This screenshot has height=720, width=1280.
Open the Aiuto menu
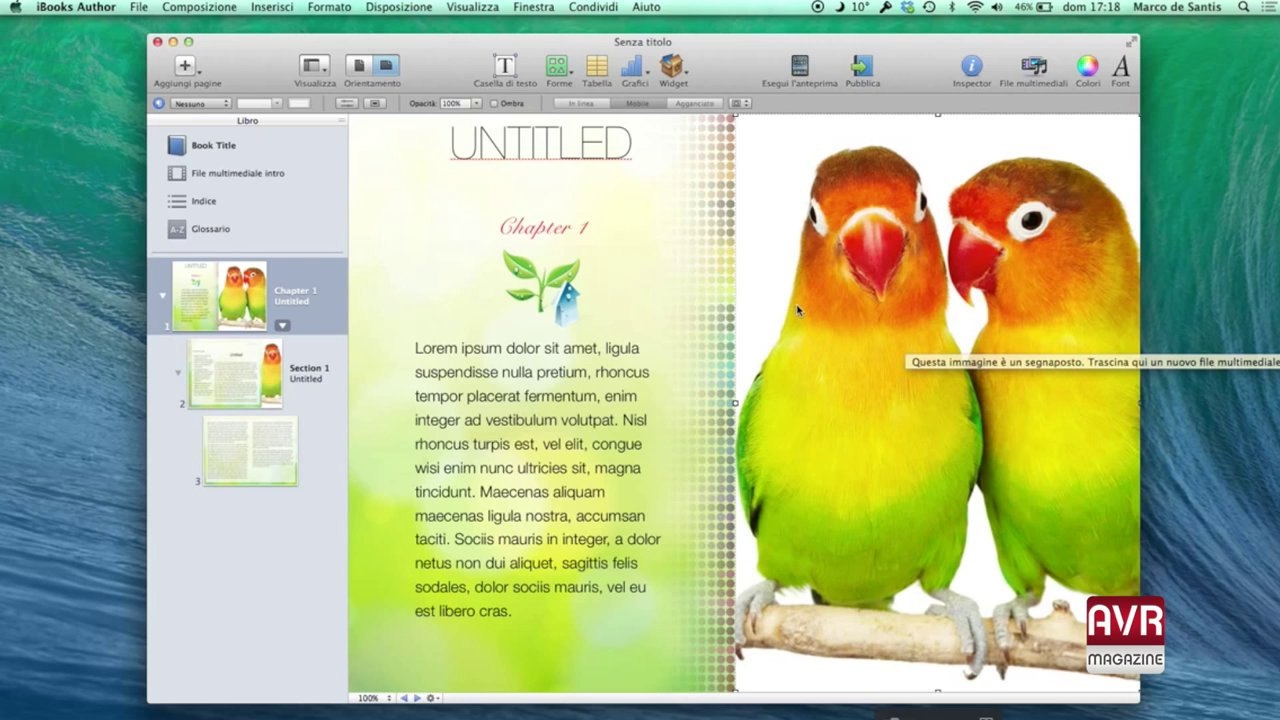[646, 7]
